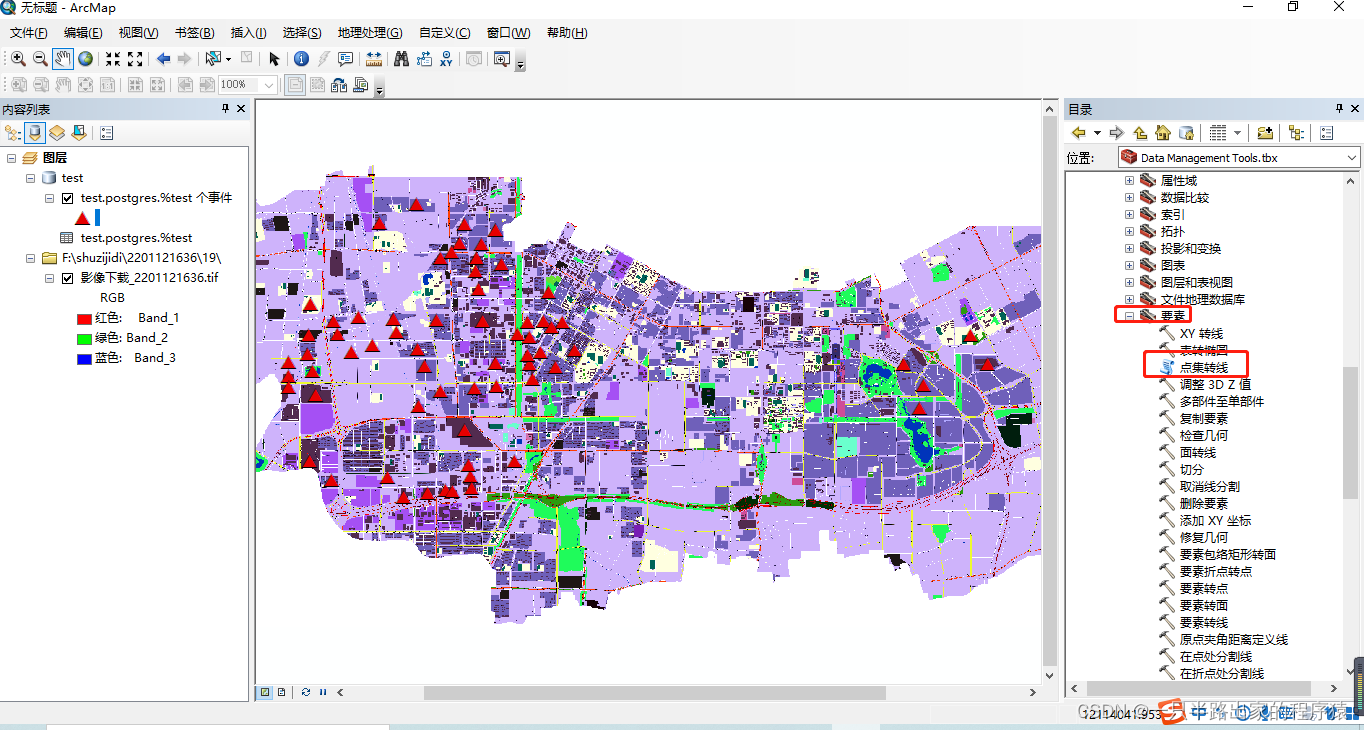Collapse the 图层 data frame node
The width and height of the screenshot is (1364, 730).
pos(11,158)
